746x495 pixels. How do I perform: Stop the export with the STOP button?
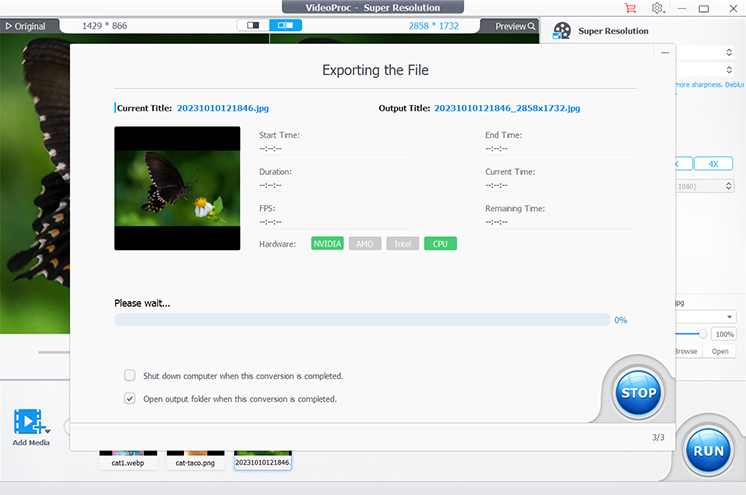638,393
